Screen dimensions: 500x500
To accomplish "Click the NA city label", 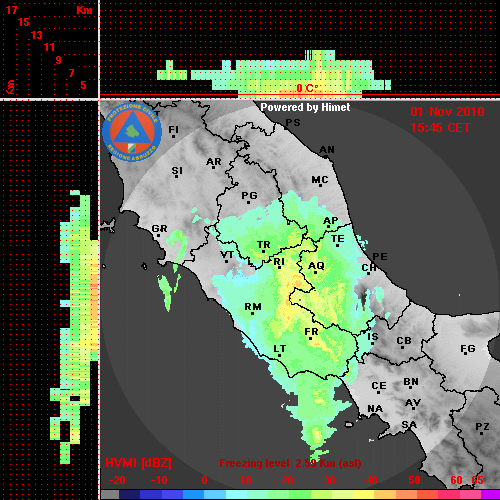I will (x=375, y=409).
